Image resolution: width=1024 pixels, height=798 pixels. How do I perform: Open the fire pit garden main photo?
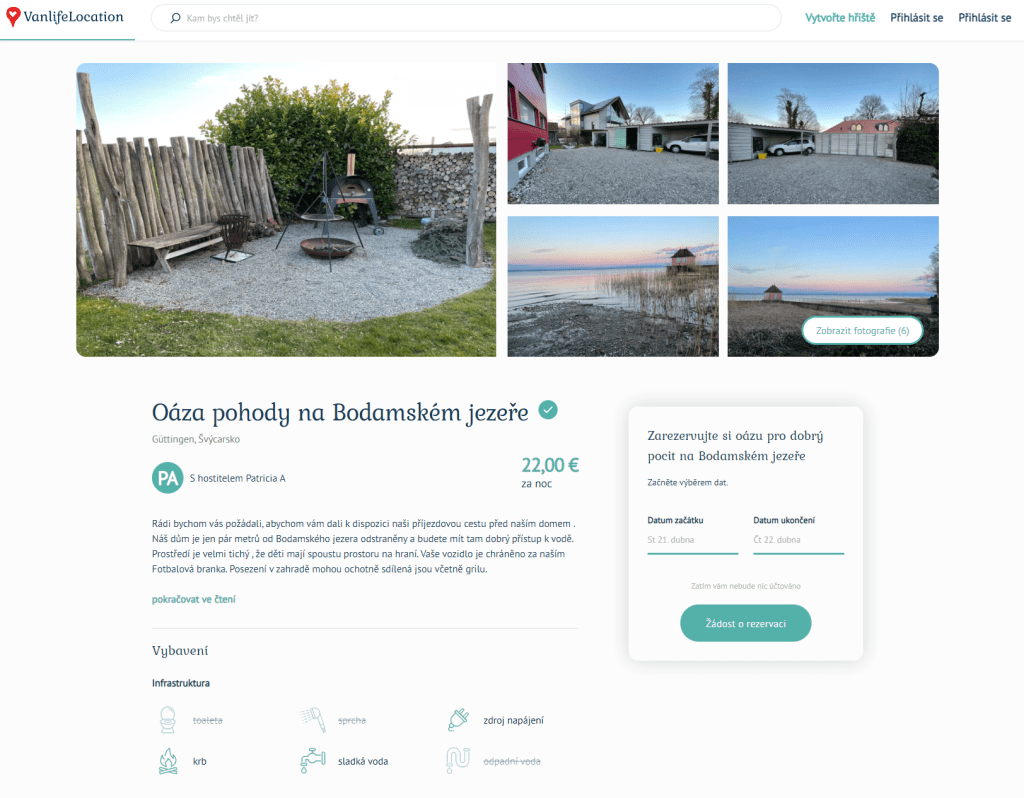[x=286, y=210]
